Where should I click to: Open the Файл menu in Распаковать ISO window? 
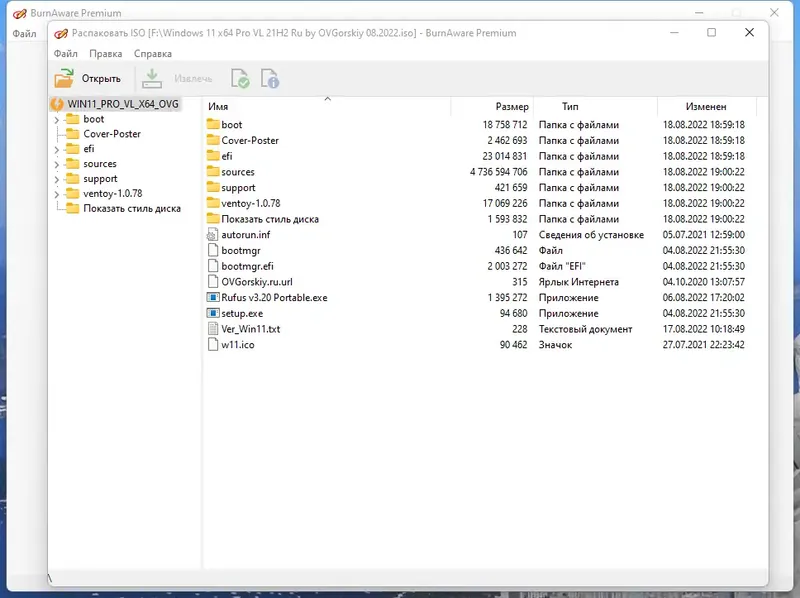point(65,54)
